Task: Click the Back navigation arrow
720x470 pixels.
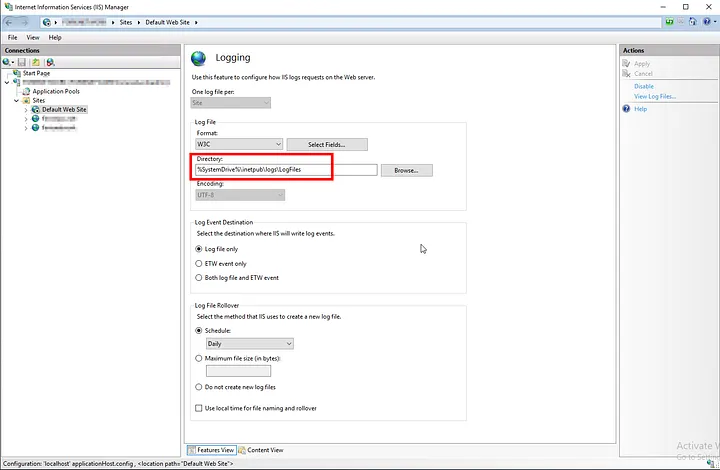Action: click(10, 21)
